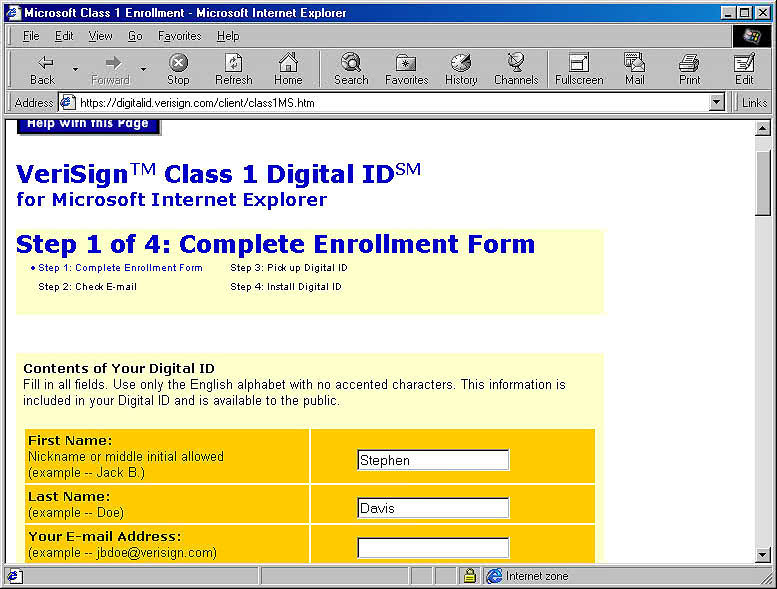Image resolution: width=777 pixels, height=589 pixels.
Task: Go back with the Back toolbar button
Action: pos(43,69)
